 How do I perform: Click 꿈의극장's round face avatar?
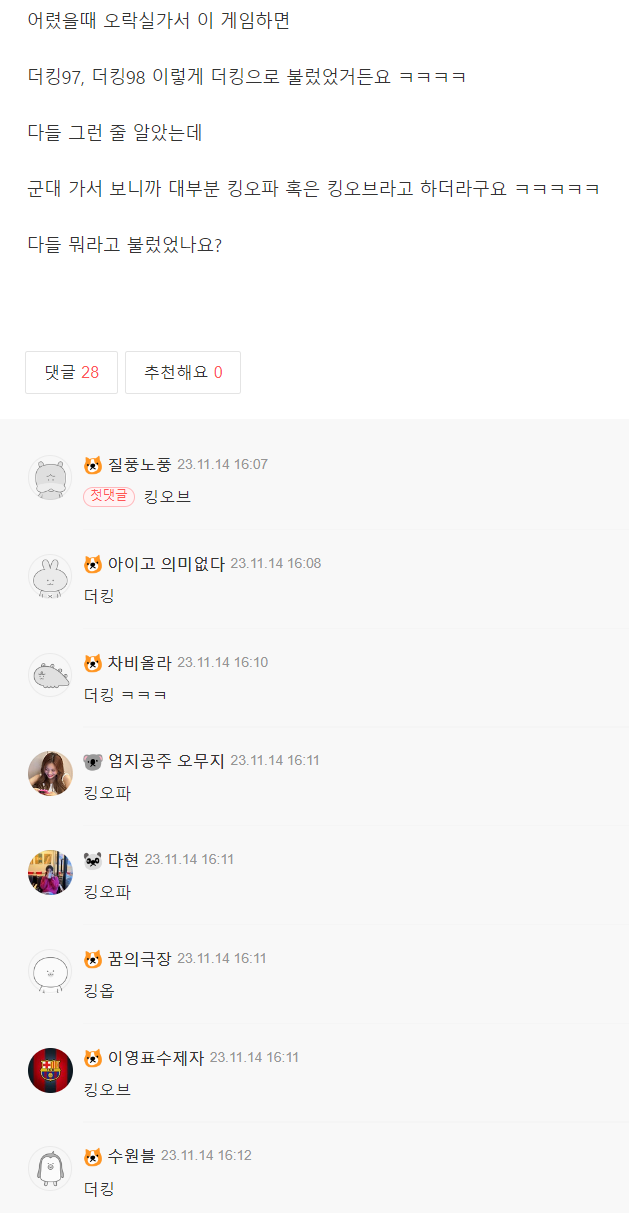[50, 971]
